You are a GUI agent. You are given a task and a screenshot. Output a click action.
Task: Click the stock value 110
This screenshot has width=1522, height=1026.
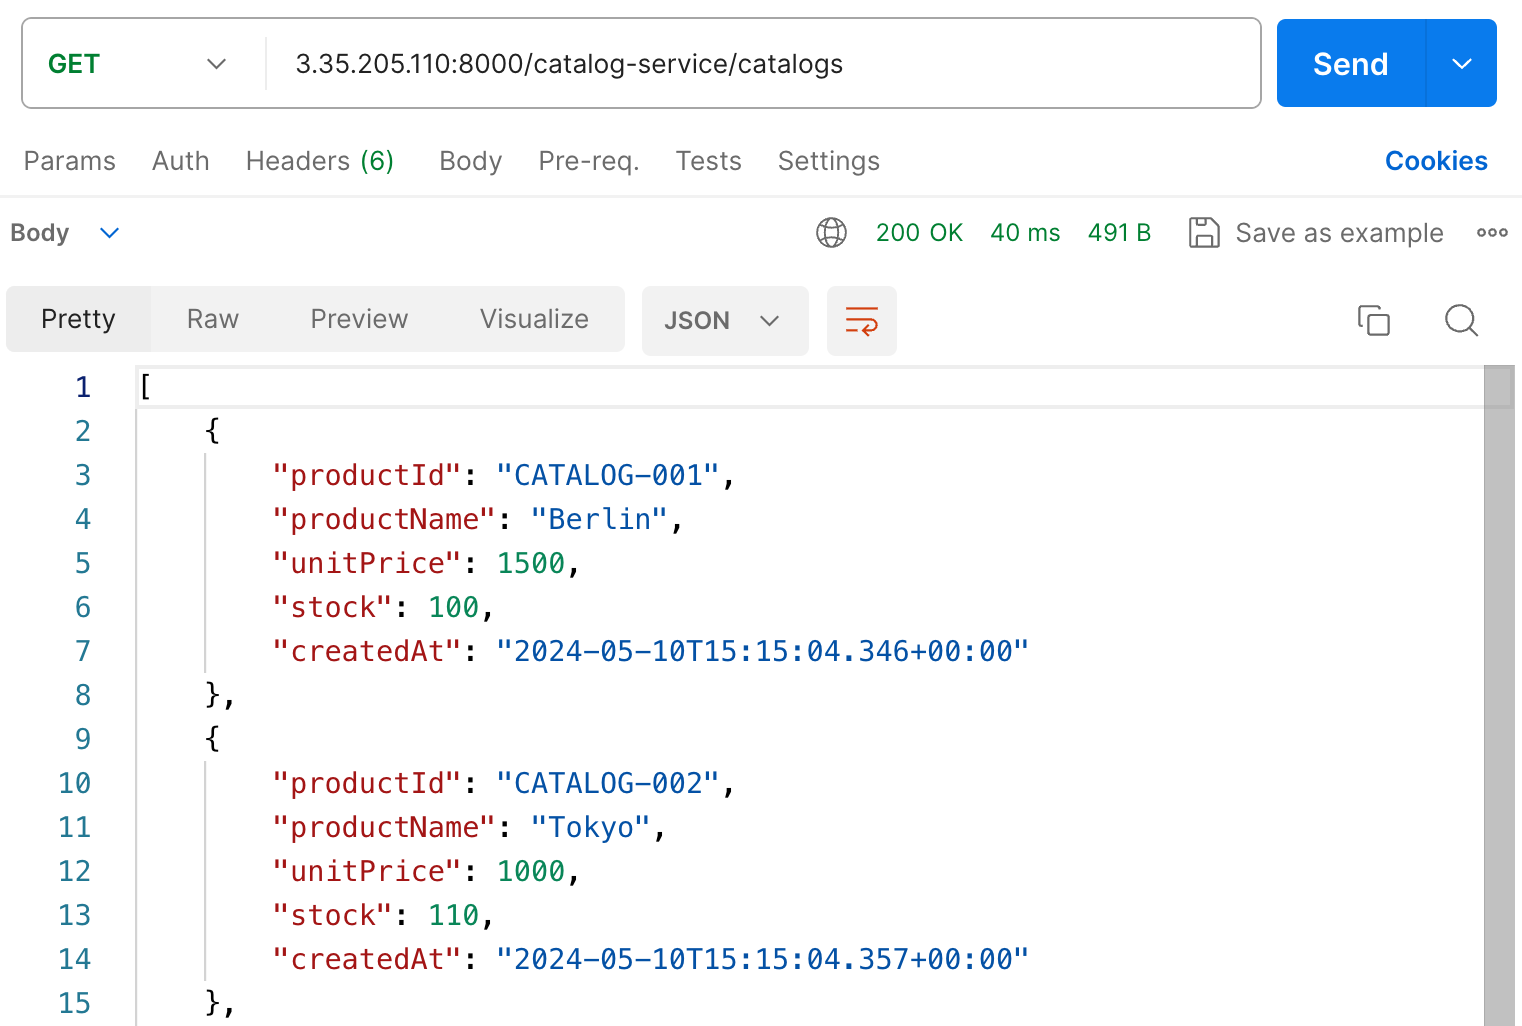[454, 915]
